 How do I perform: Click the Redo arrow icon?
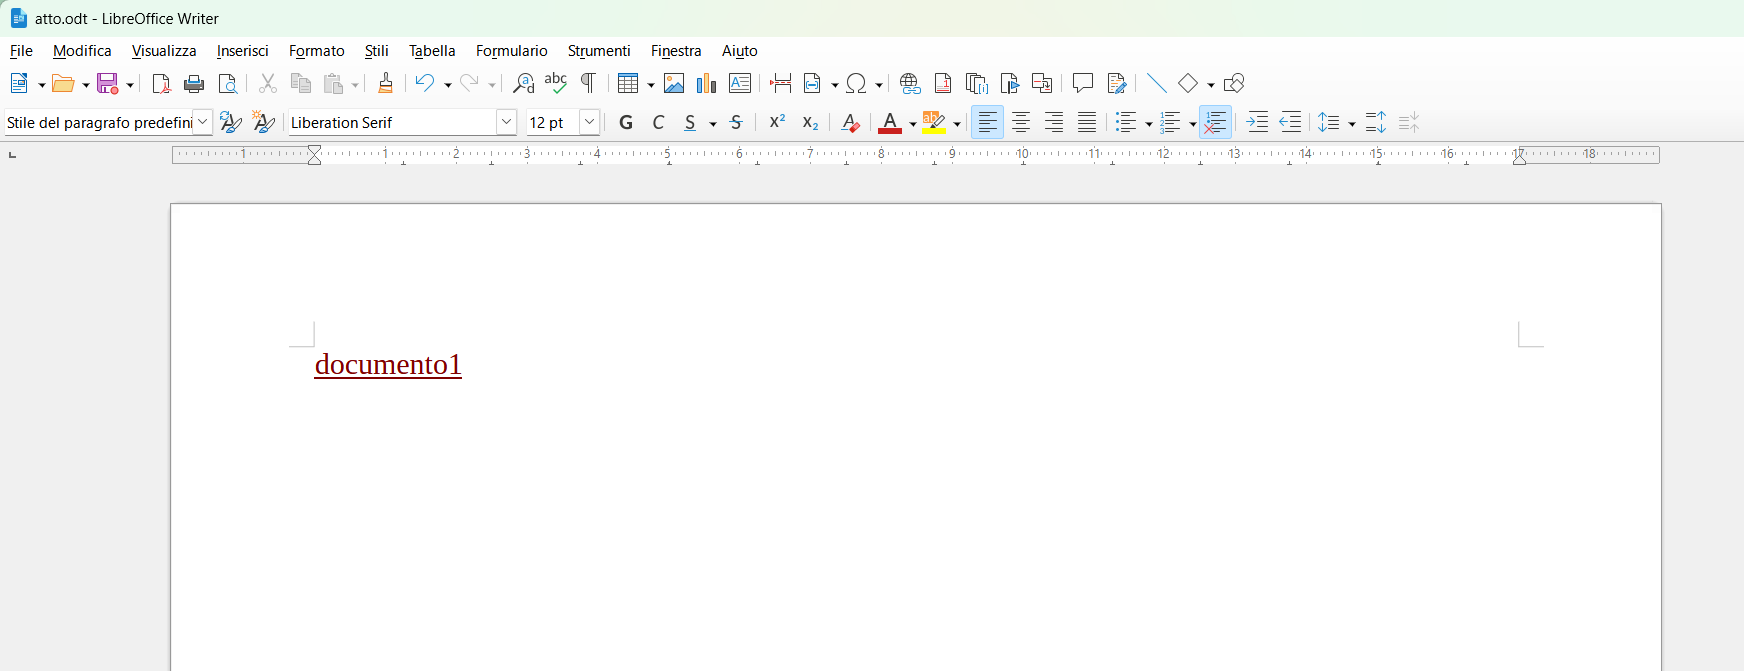(x=469, y=84)
